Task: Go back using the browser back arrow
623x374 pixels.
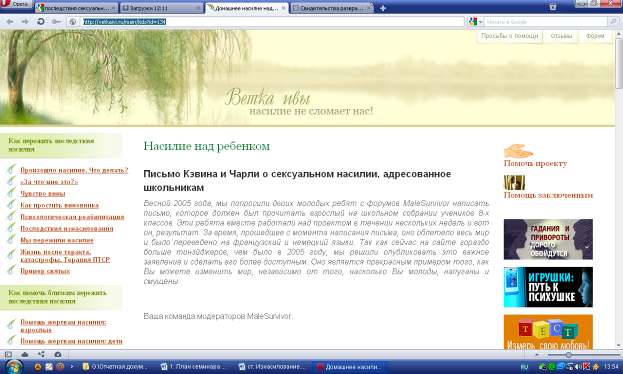Action: coord(10,21)
